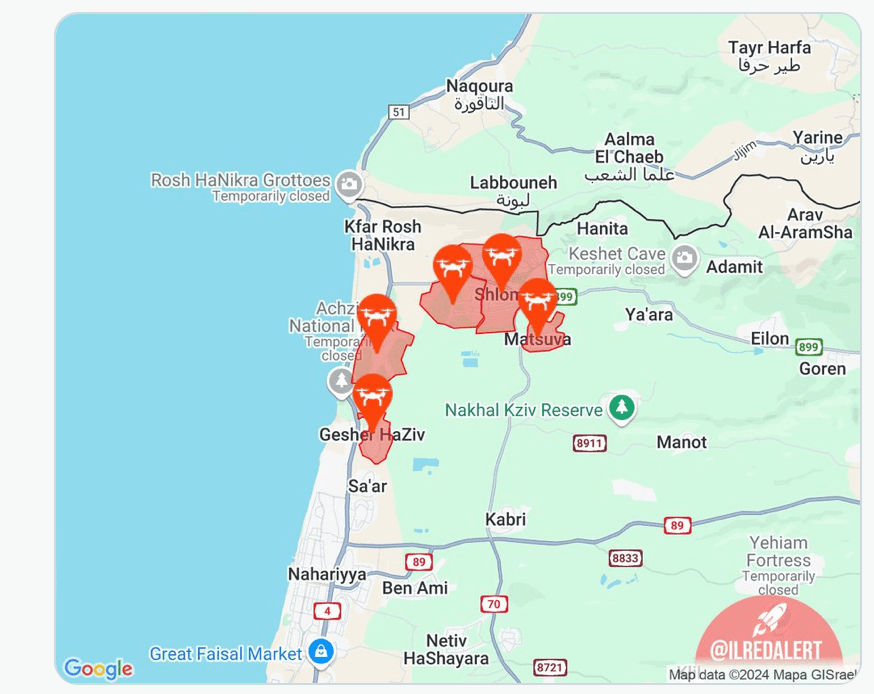Select the Nakhal Kziv Reserve tree icon
The image size is (874, 694).
(x=622, y=408)
